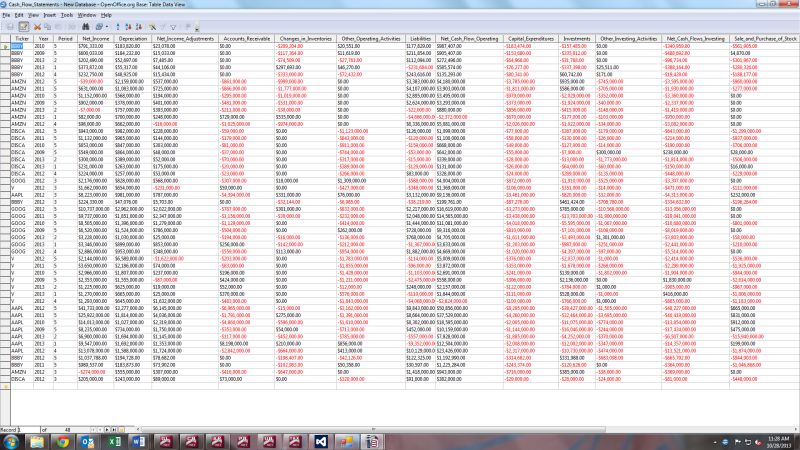Open the Refresh dropdown arrow

coord(107,27)
